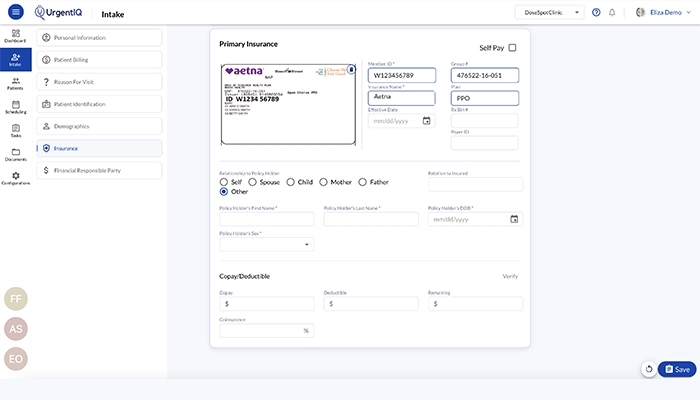The height and width of the screenshot is (400, 700).
Task: Click the Plan field
Action: [x=485, y=98]
